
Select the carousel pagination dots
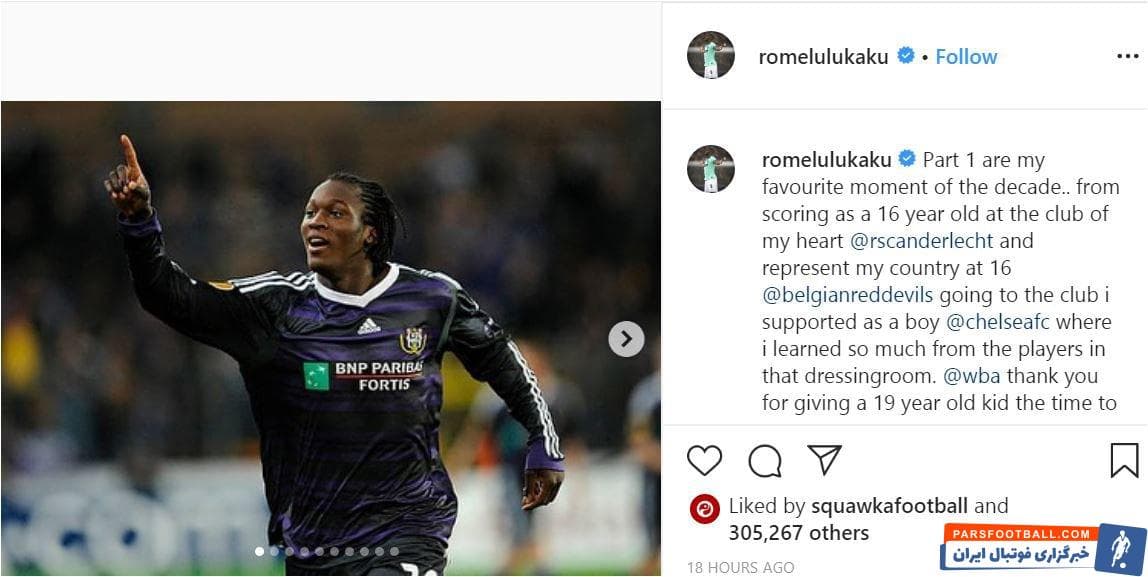327,551
